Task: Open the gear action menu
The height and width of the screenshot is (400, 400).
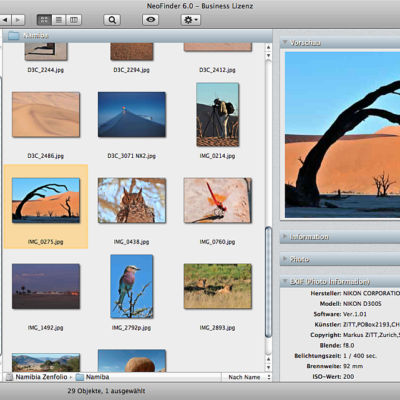Action: coord(191,20)
